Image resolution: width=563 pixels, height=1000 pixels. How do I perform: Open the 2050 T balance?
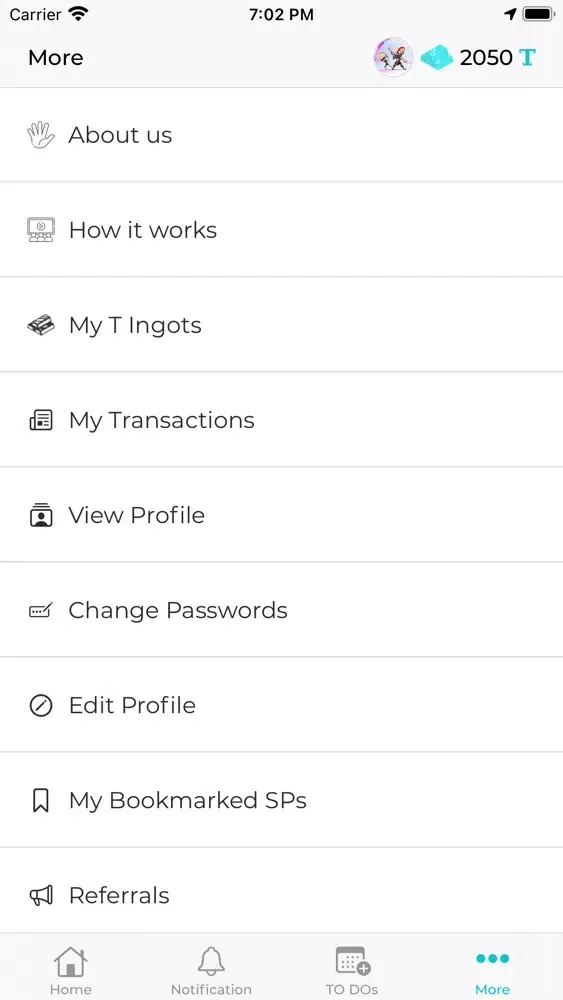point(497,57)
